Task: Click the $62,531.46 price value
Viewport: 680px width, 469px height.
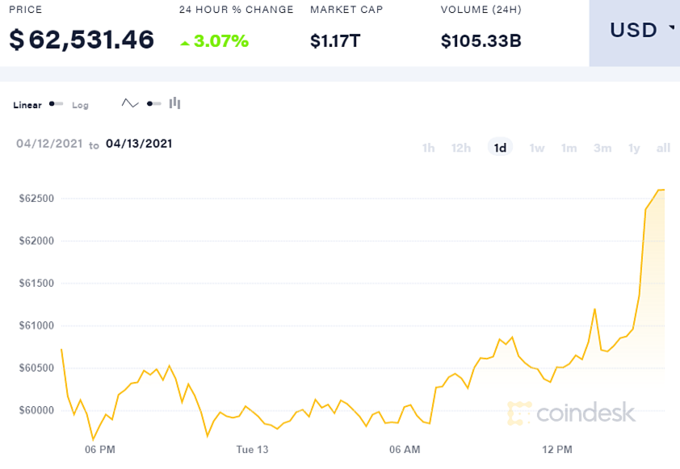Action: coord(82,40)
